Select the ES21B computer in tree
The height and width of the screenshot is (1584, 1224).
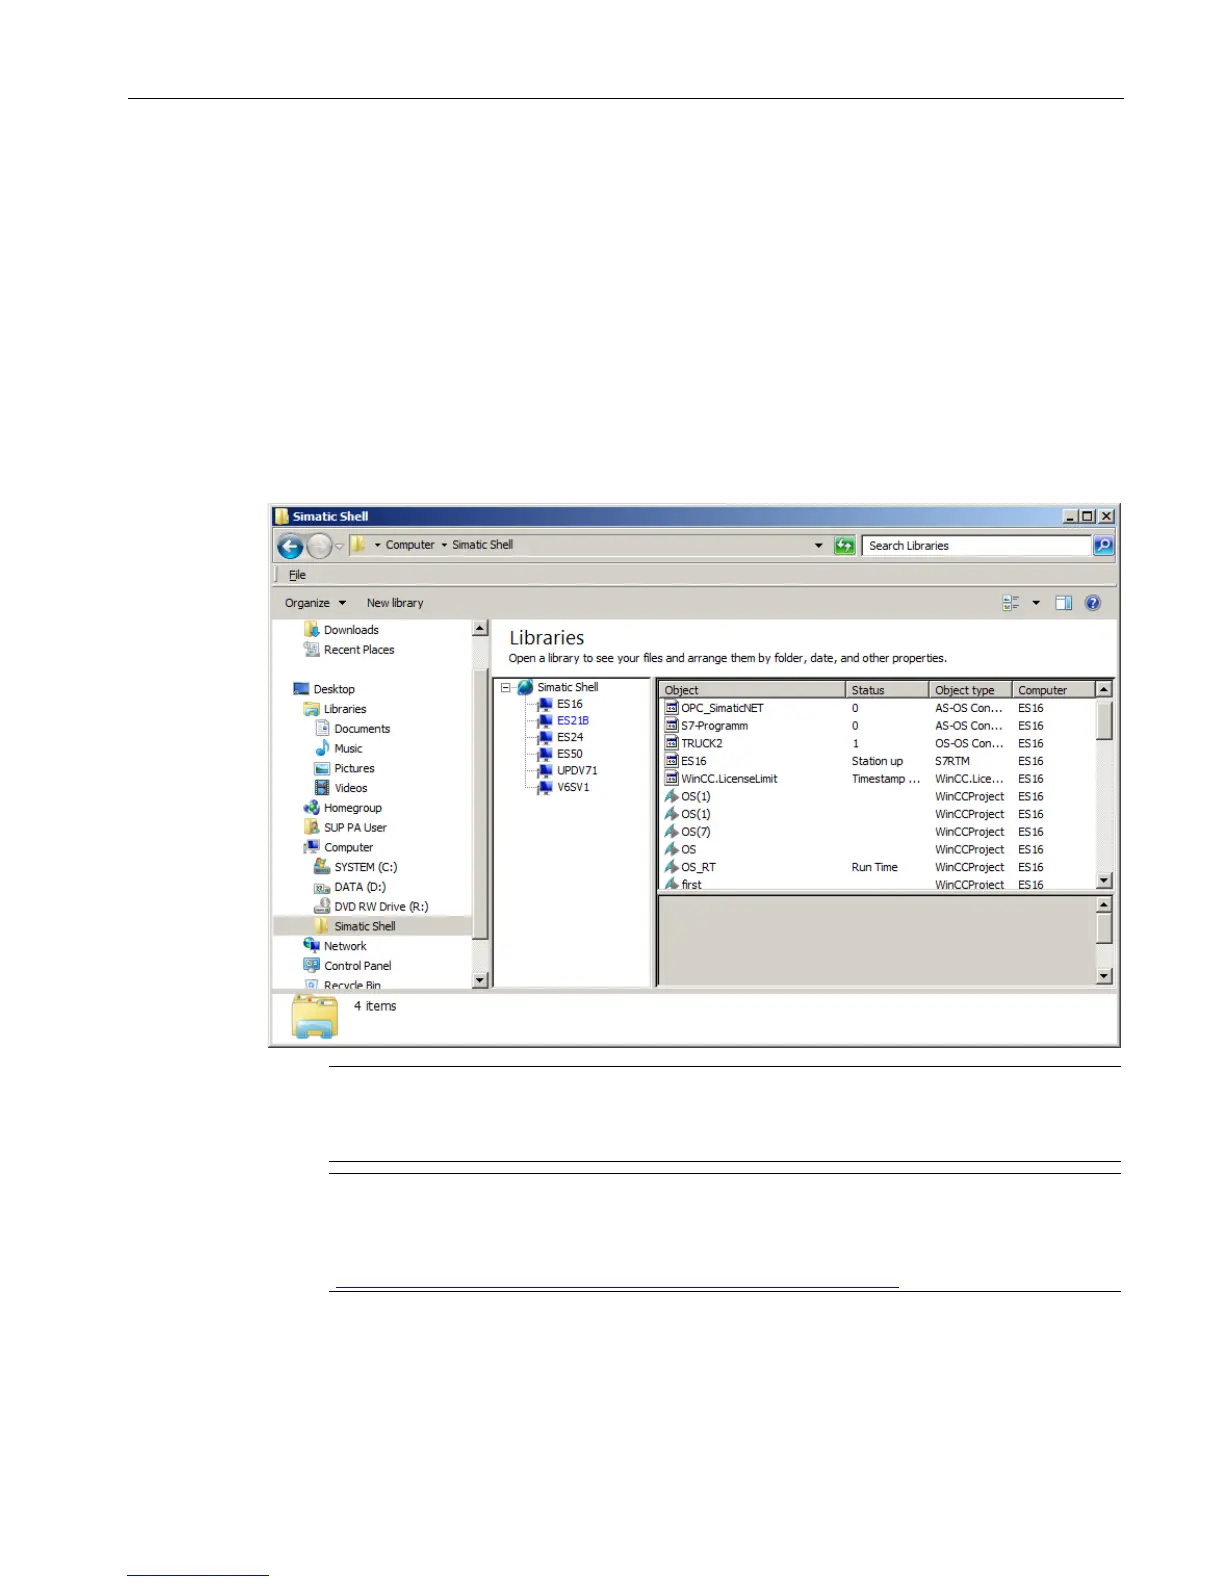(573, 720)
